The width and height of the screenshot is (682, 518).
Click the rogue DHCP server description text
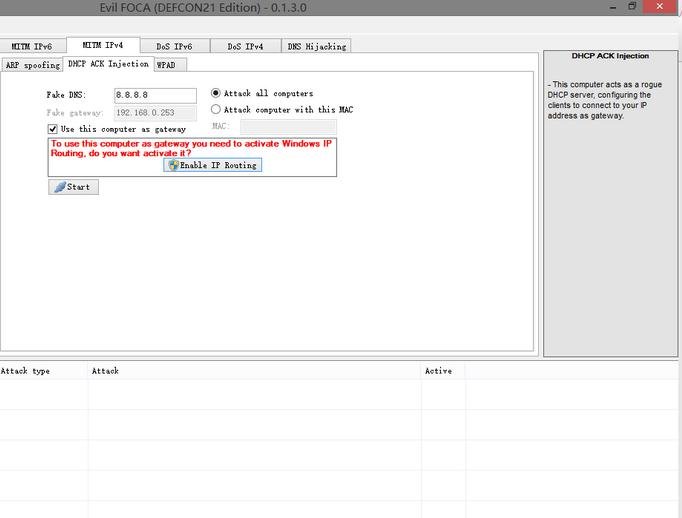(x=605, y=100)
